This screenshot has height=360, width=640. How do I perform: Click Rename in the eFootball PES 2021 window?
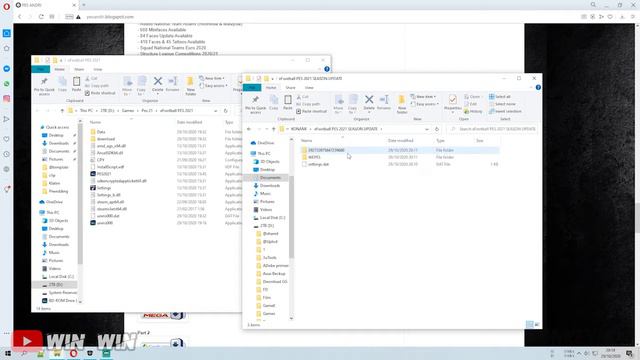(173, 84)
